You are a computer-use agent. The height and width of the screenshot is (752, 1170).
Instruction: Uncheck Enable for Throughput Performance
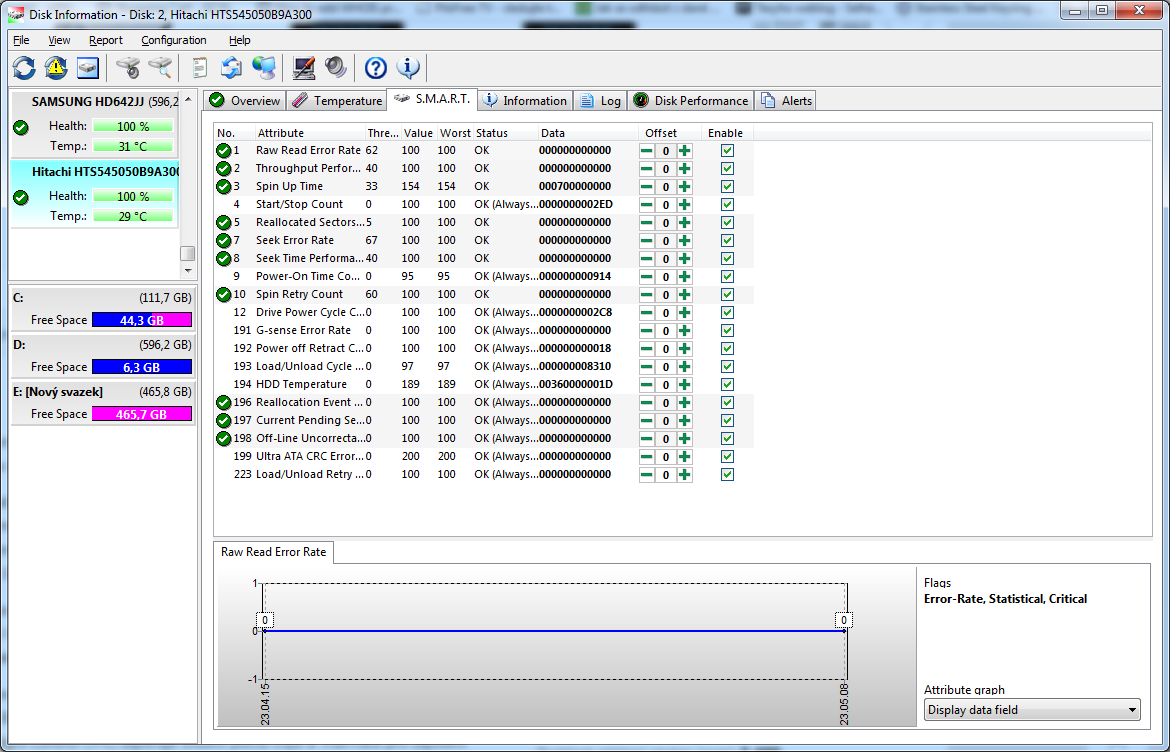click(727, 169)
